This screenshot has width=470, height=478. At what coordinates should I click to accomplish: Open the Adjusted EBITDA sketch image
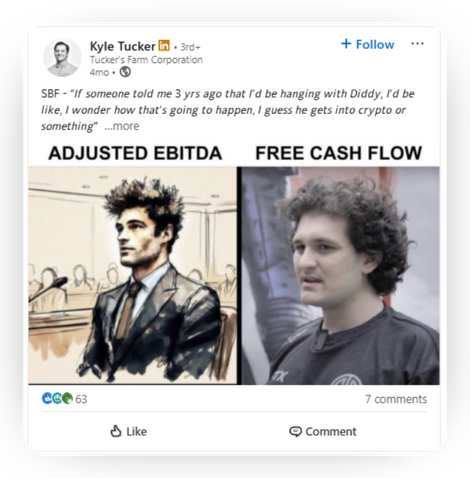pos(132,275)
